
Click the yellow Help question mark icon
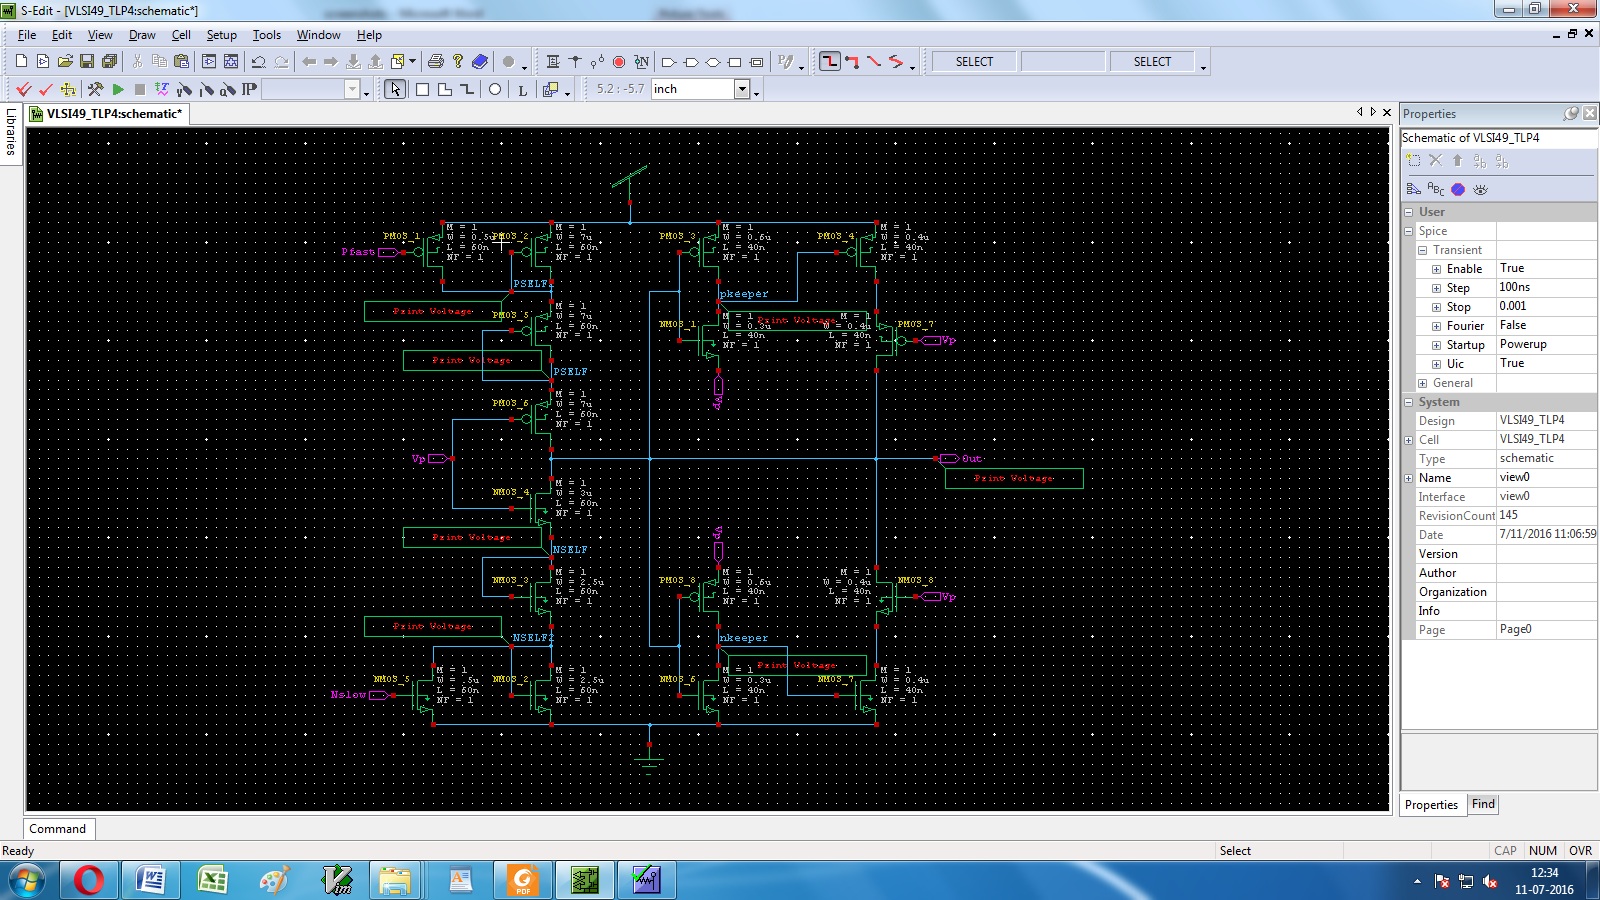coord(457,62)
